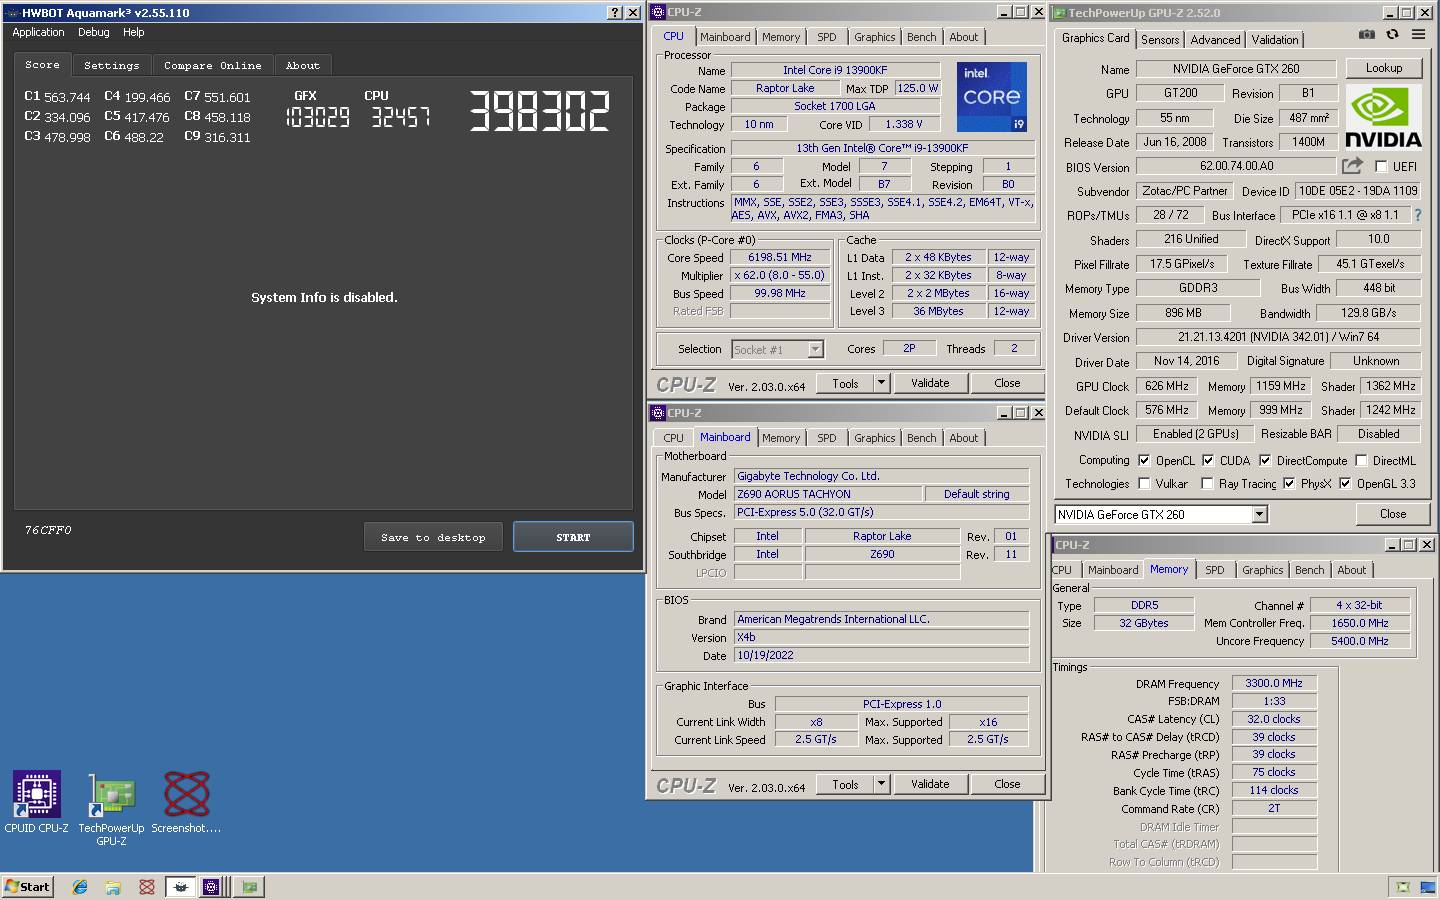Viewport: 1440px width, 900px height.
Task: Click the Intel Core i9 13900KF name field
Action: pos(835,70)
